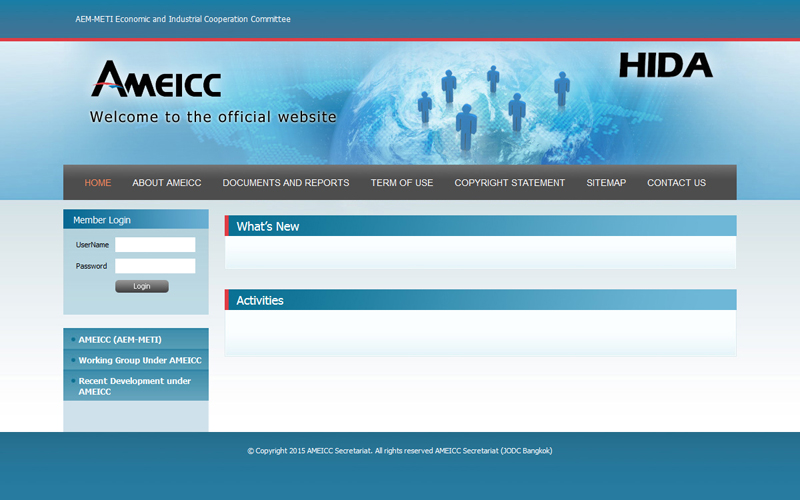Go to ABOUT AMEICC page

coord(167,183)
